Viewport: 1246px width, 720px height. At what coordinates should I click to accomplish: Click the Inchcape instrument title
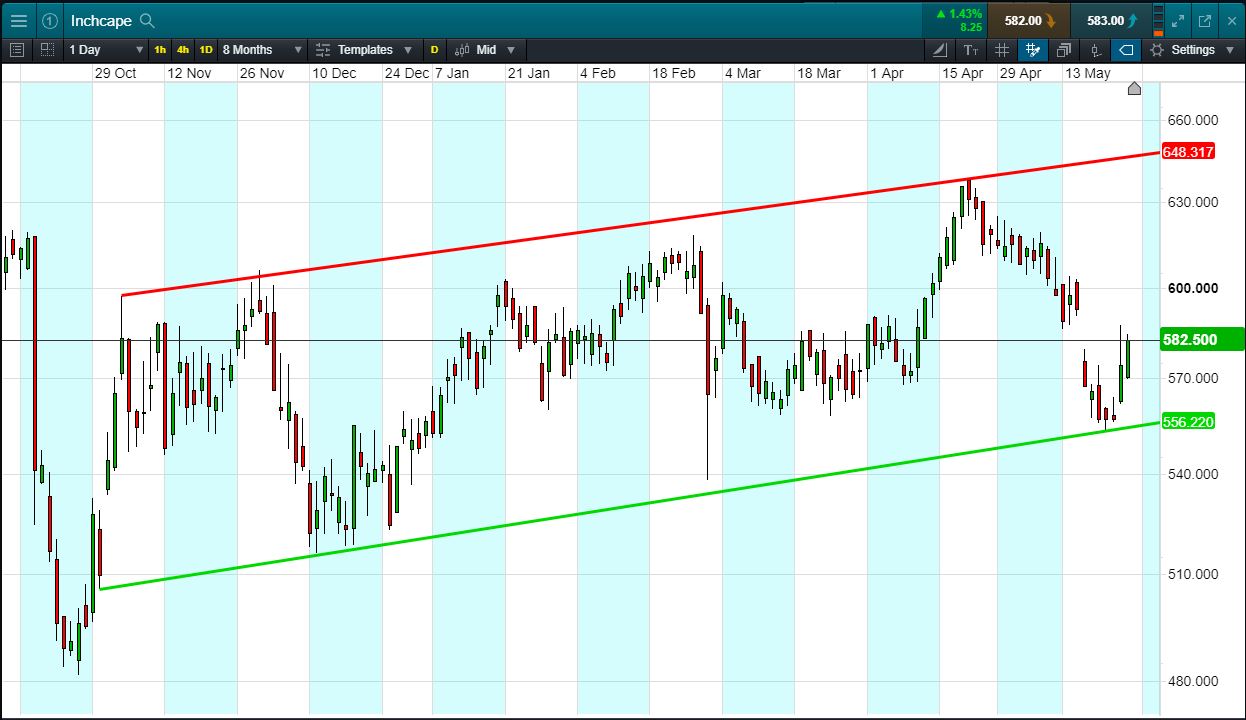click(x=101, y=20)
